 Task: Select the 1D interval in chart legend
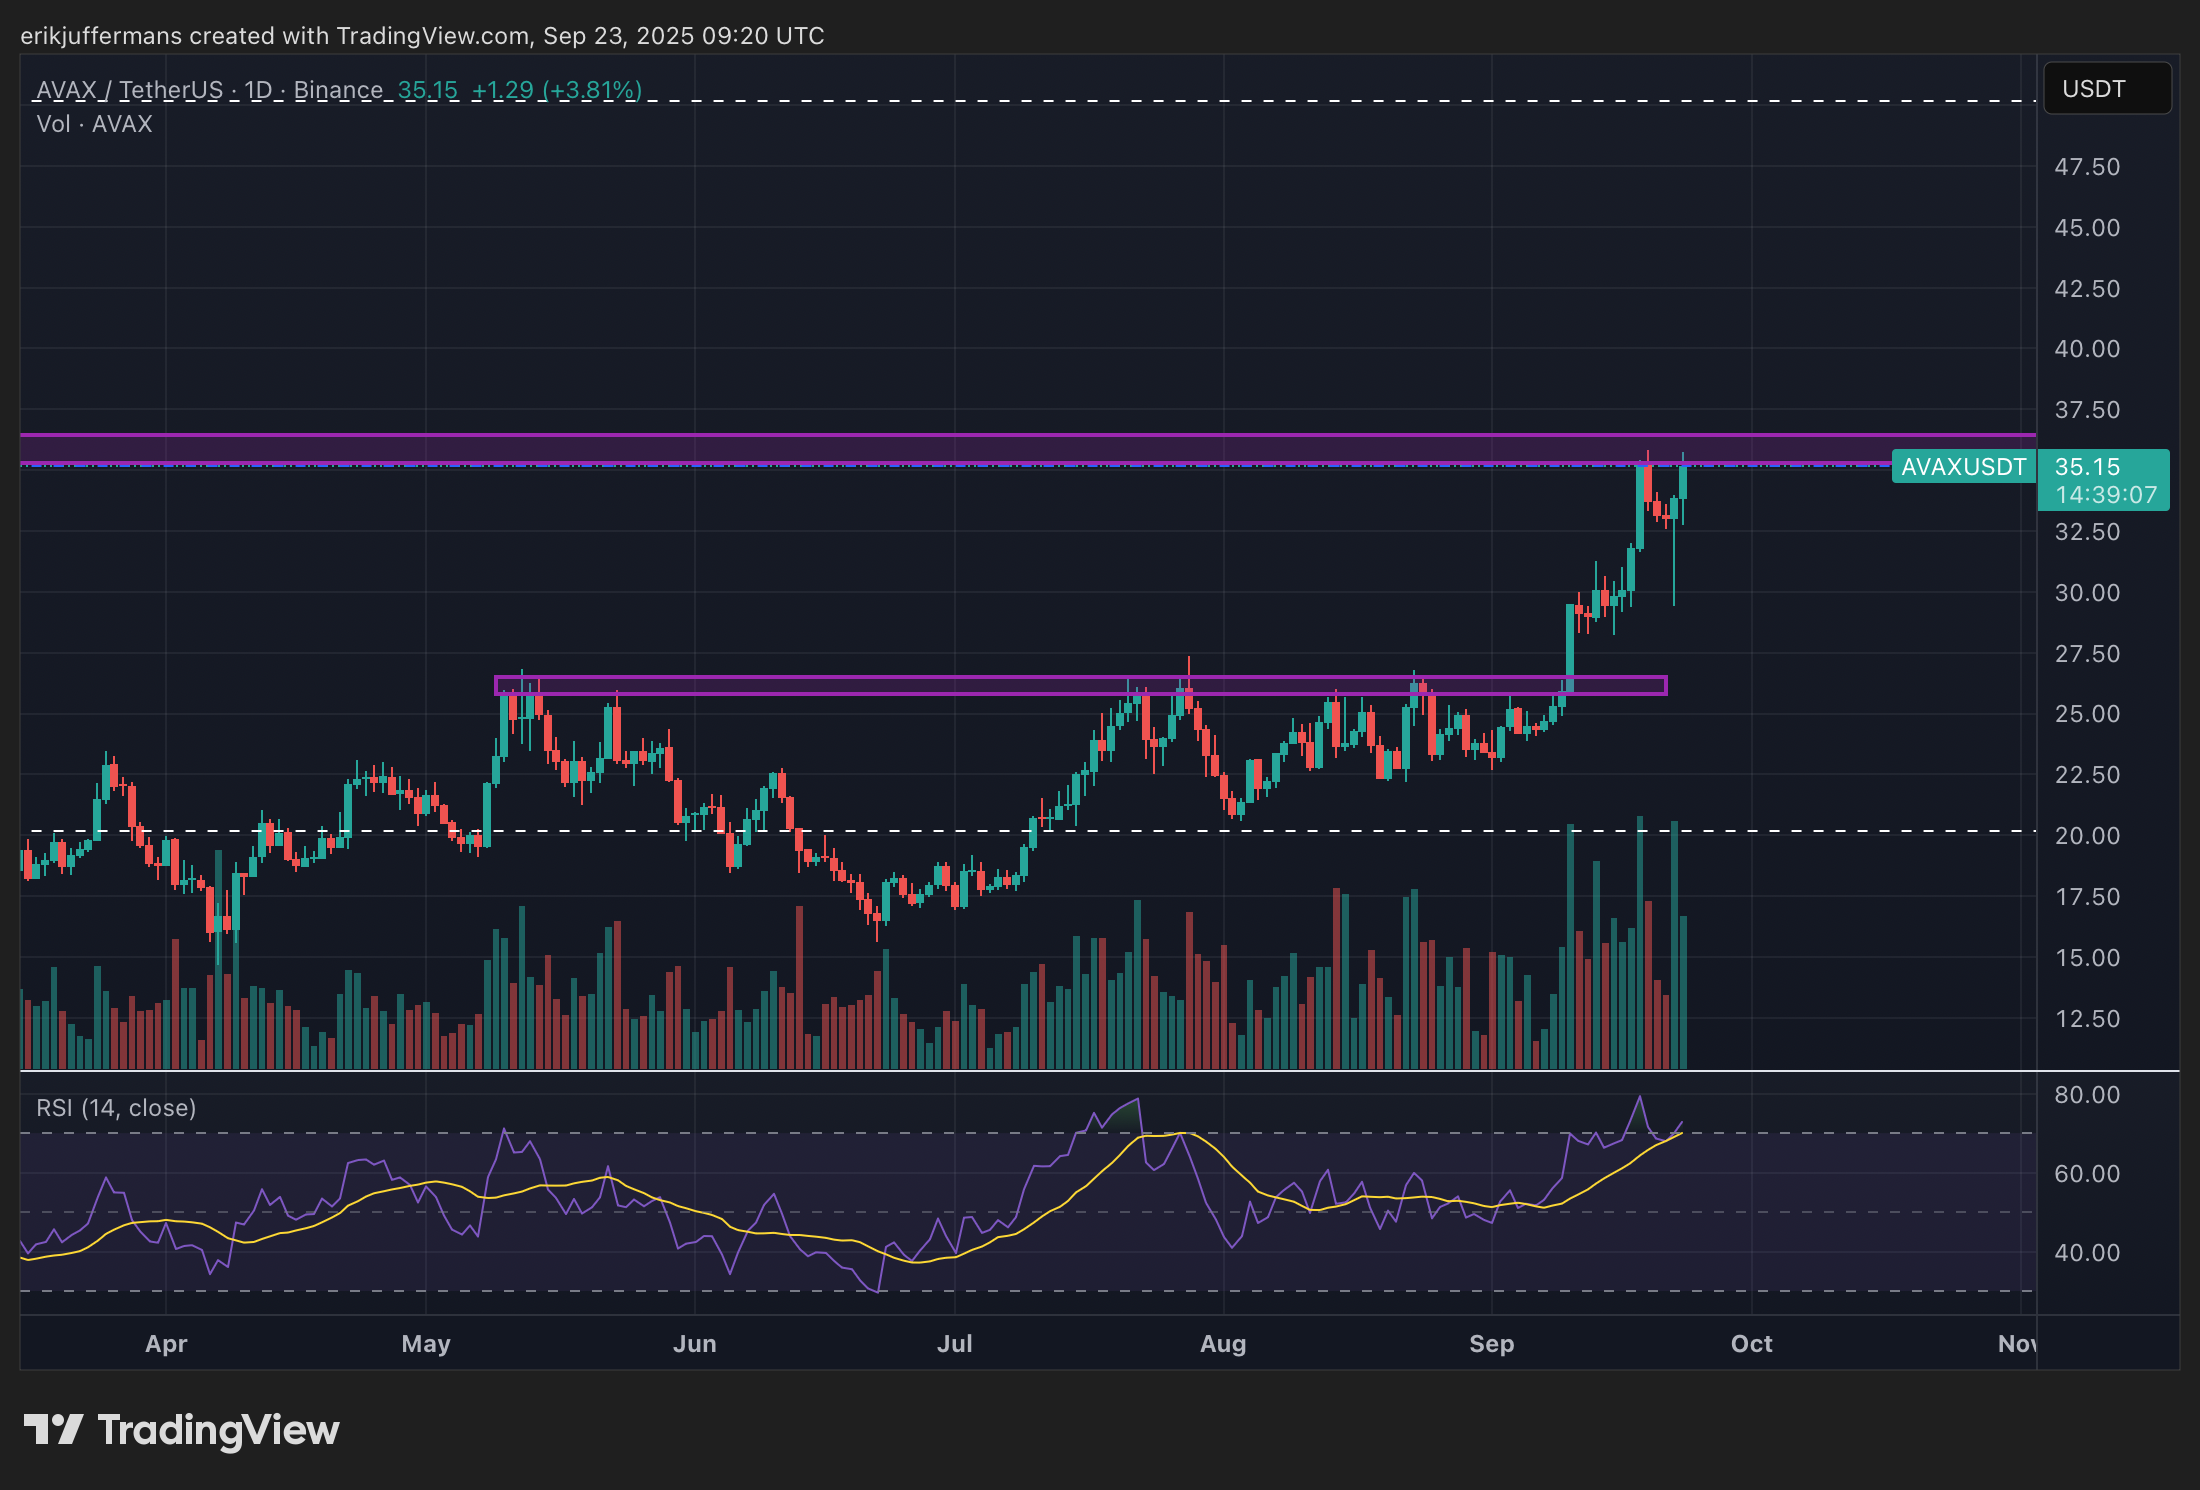point(258,90)
